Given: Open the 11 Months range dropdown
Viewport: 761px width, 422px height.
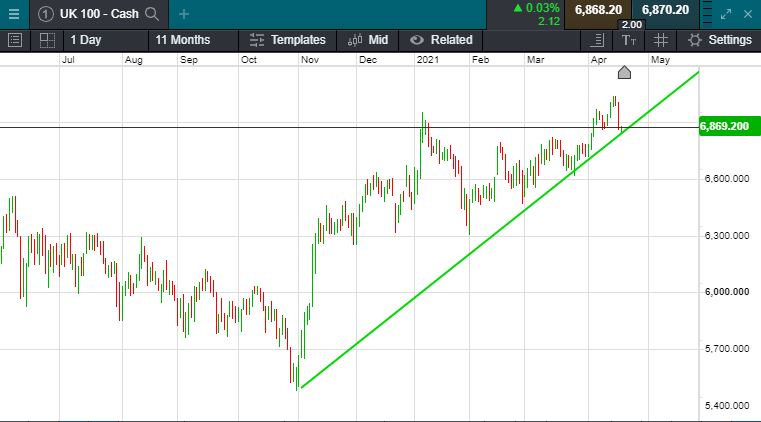Looking at the screenshot, I should 183,40.
